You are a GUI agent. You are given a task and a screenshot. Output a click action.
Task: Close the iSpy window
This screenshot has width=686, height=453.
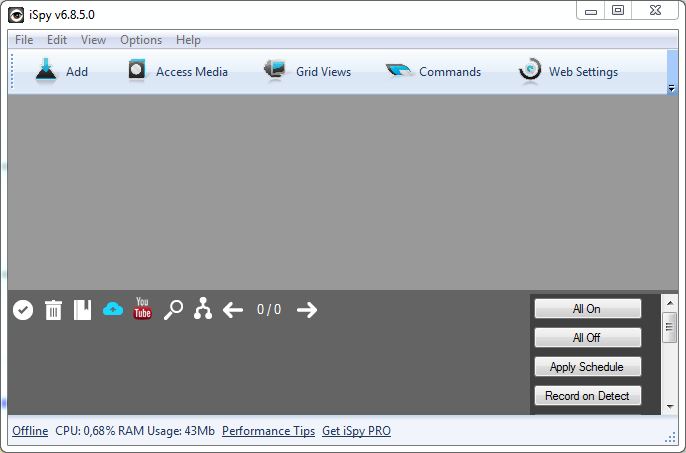click(655, 11)
